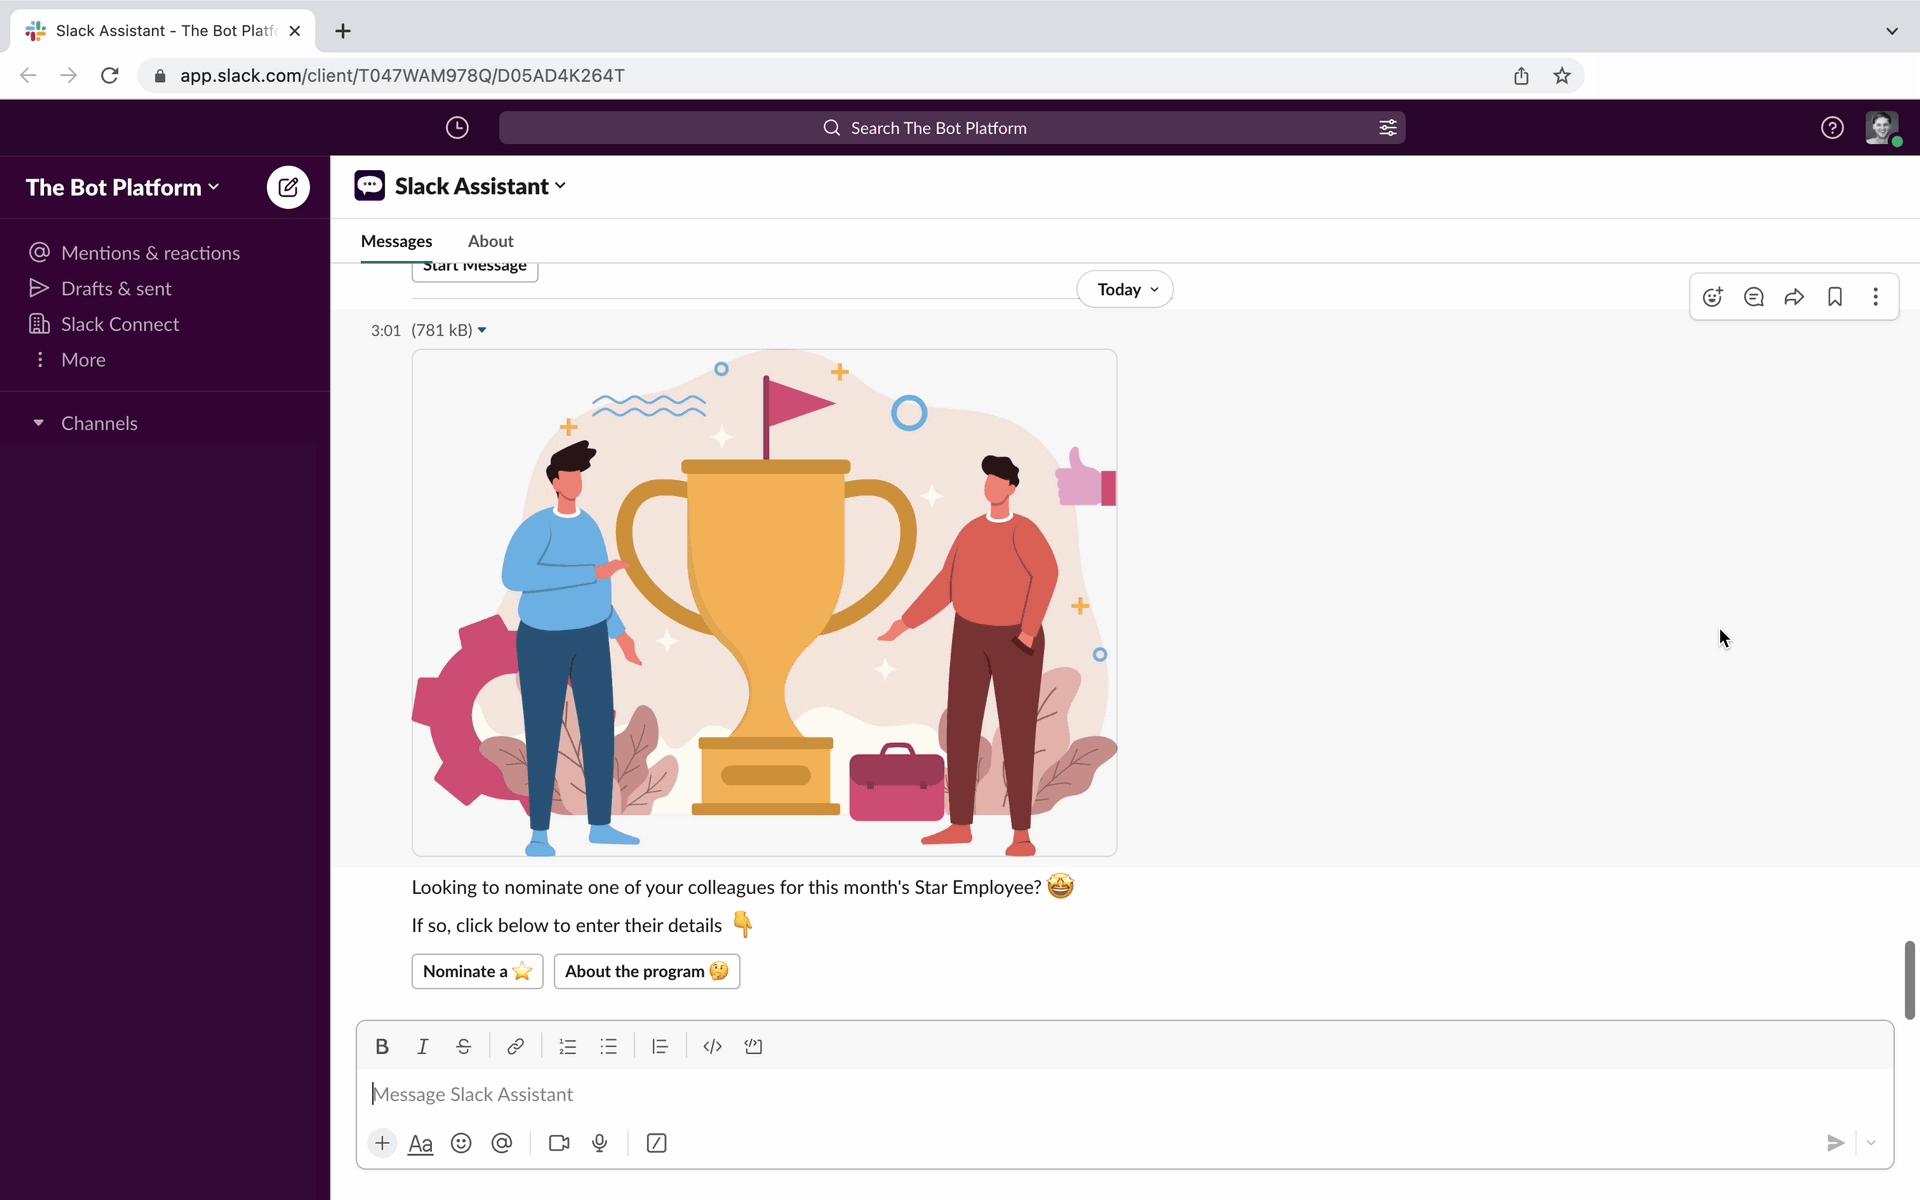Record an audio clip
The height and width of the screenshot is (1200, 1920).
tap(600, 1143)
